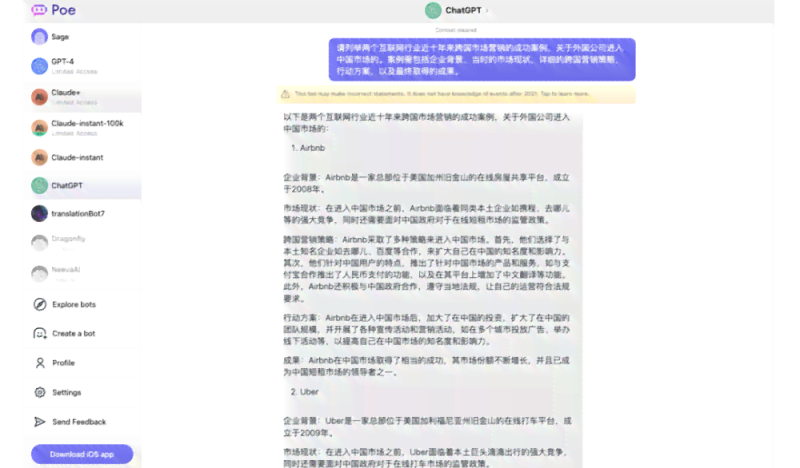This screenshot has height=468, width=800.
Task: Click the Settings gear icon
Action: pos(40,392)
